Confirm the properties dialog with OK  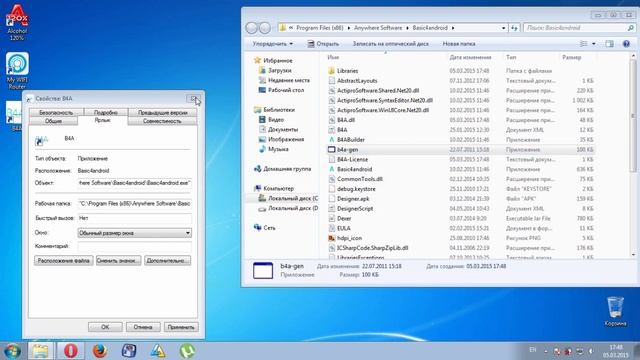[x=105, y=327]
